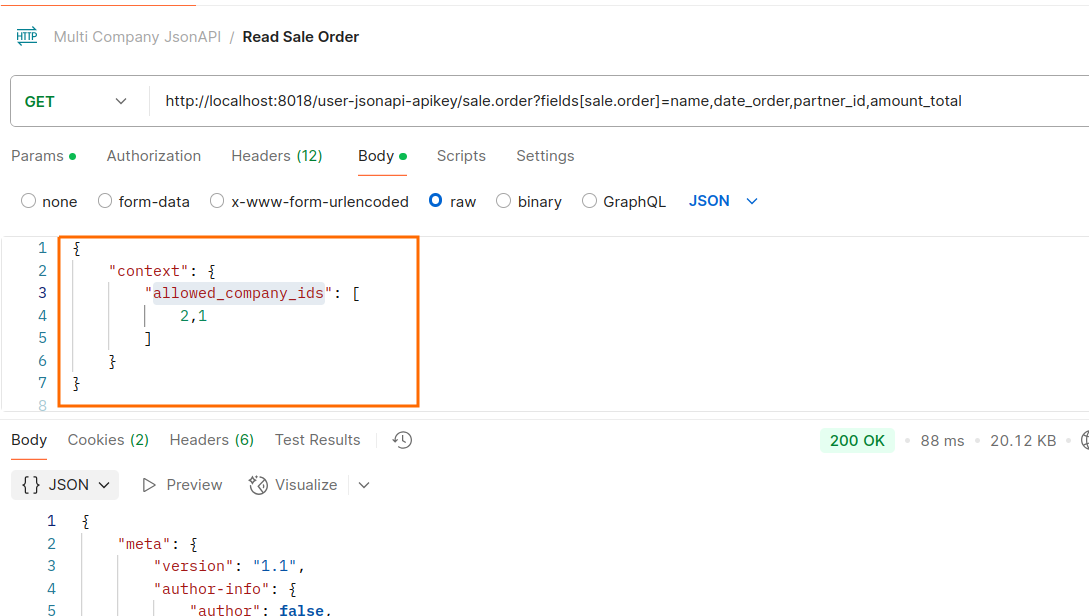Select x-www-form-urlencoded body option
This screenshot has width=1089, height=616.
coord(217,201)
